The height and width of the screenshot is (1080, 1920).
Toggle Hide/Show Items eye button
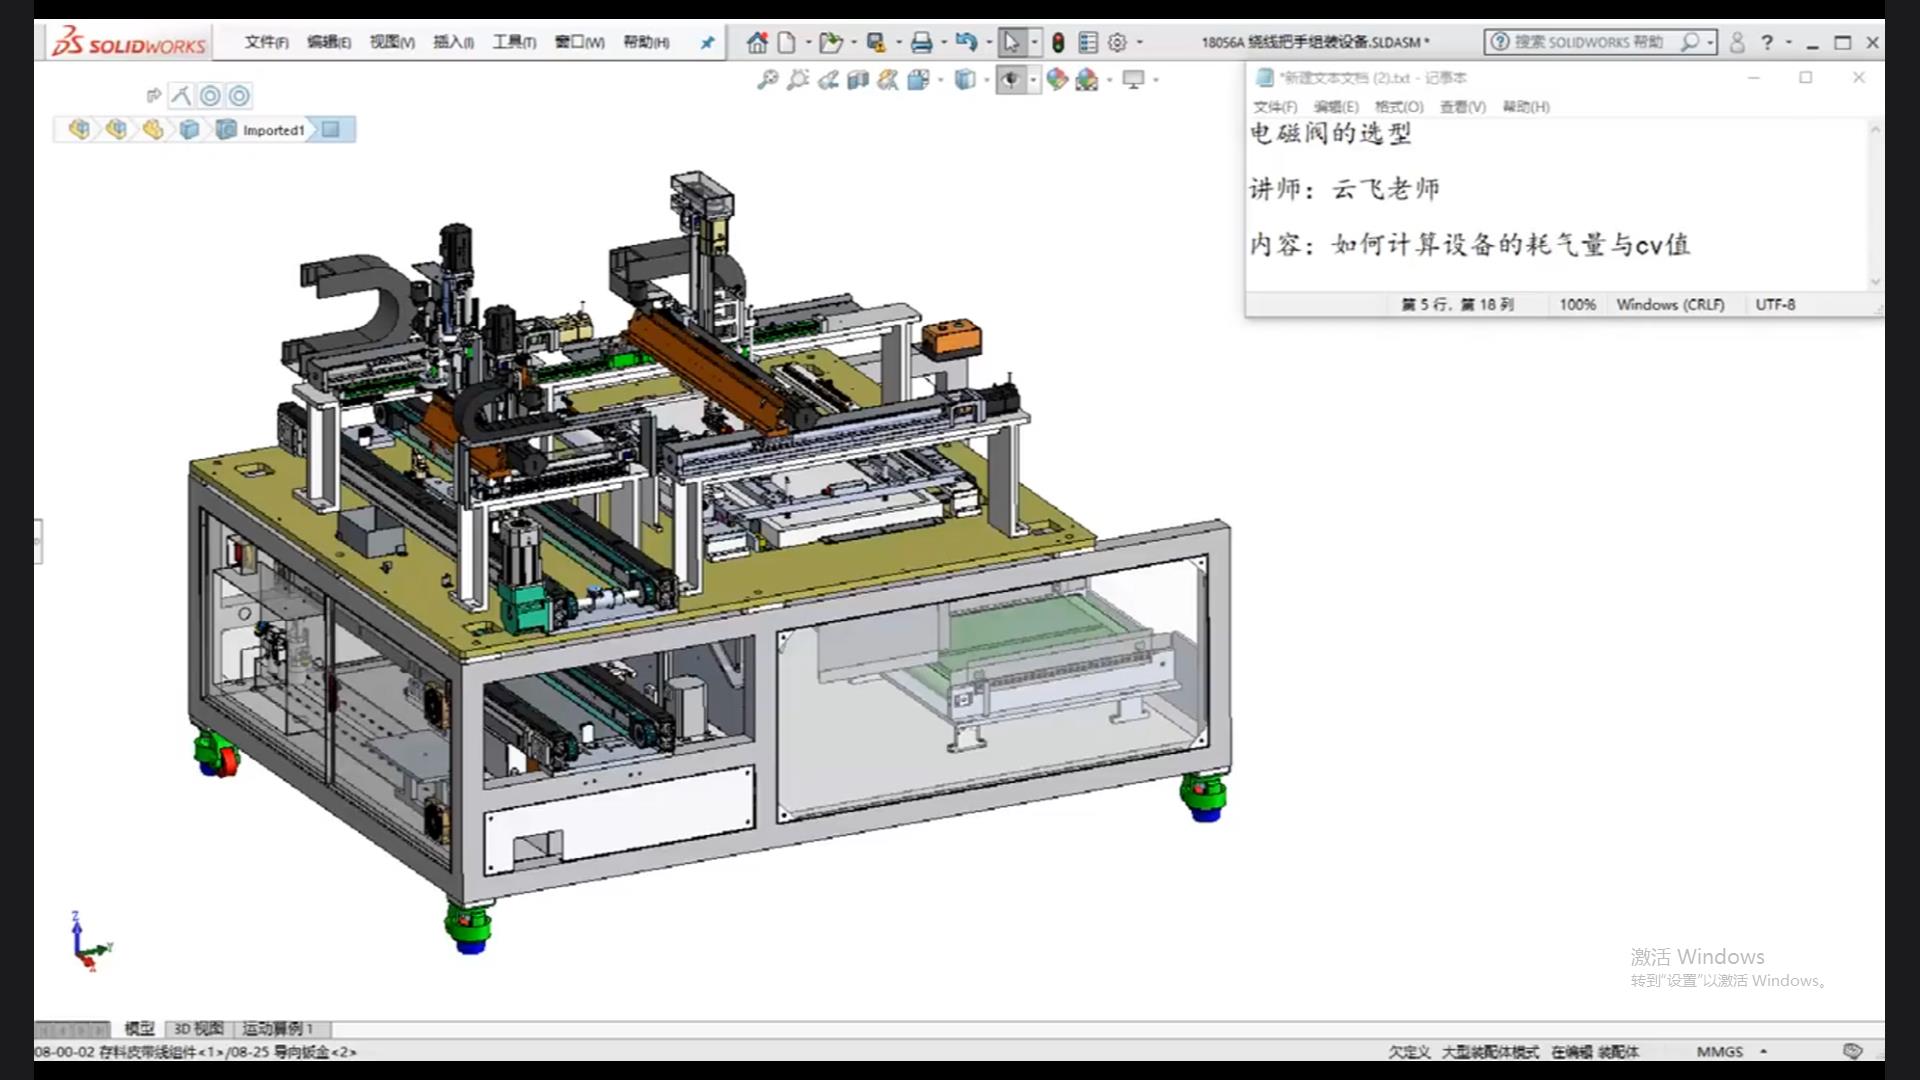(x=1010, y=79)
